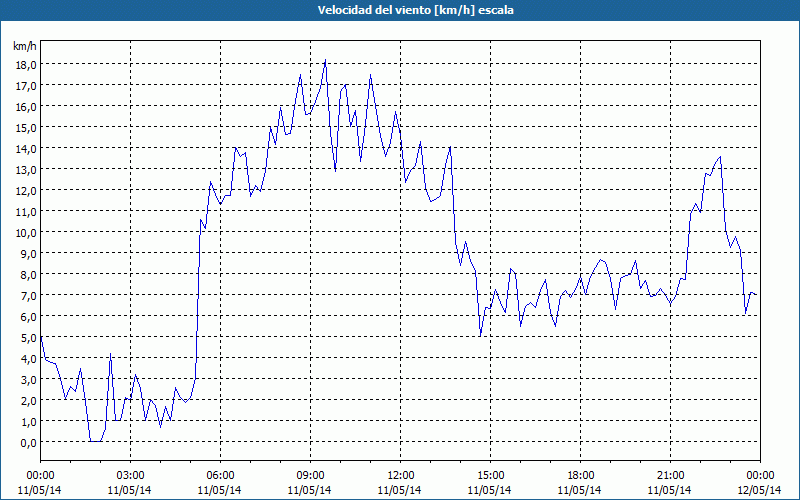This screenshot has height=500, width=800.
Task: Click the '3,0' y-axis value
Action: tap(30, 379)
